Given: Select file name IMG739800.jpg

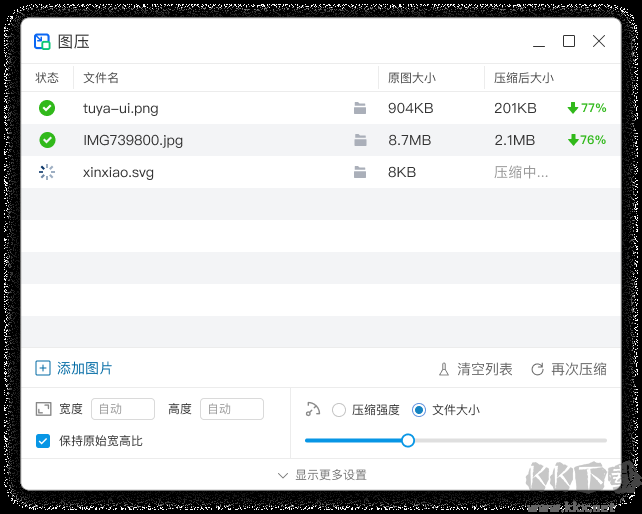Looking at the screenshot, I should pos(133,140).
